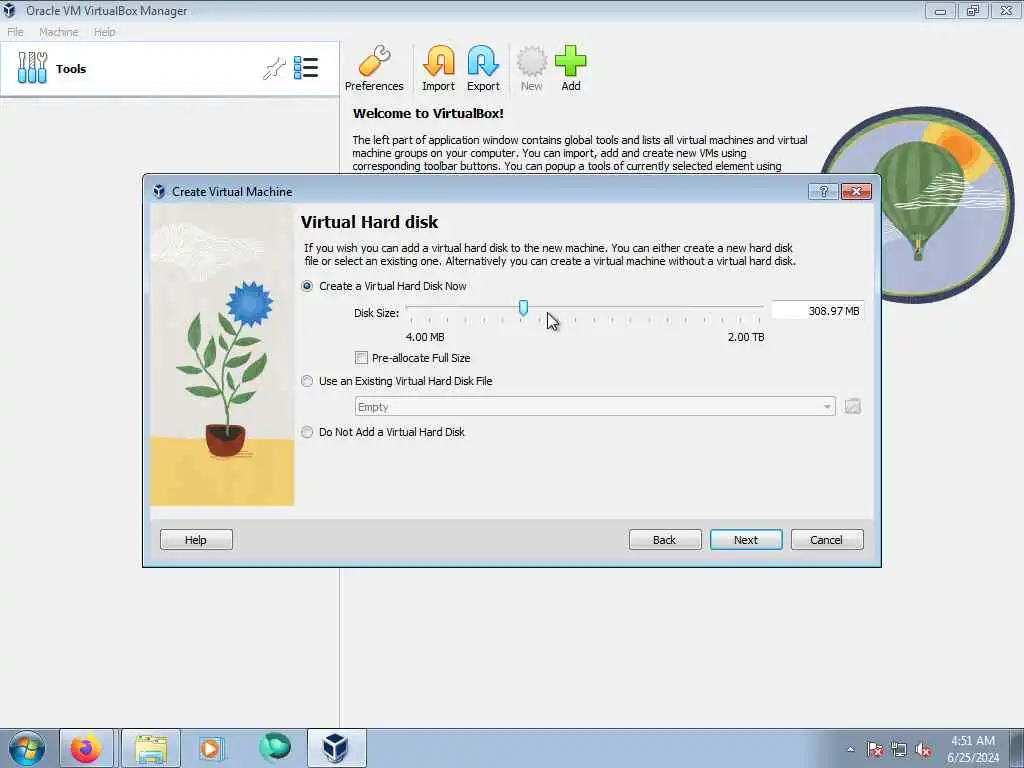Click the network tray icon
The image size is (1024, 768).
tap(899, 749)
